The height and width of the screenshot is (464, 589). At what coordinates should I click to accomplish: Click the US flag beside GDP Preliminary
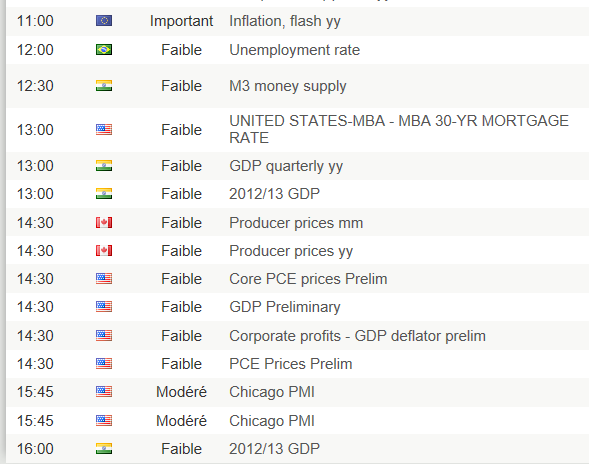coord(104,307)
